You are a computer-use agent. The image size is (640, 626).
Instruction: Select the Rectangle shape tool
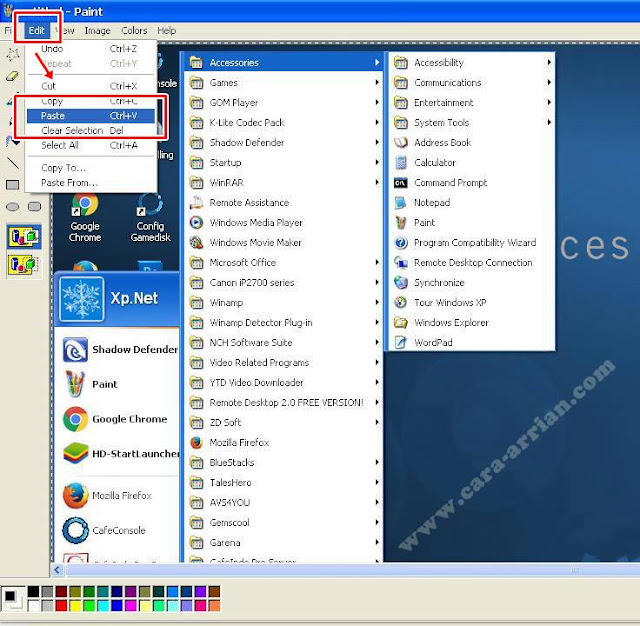click(x=12, y=185)
